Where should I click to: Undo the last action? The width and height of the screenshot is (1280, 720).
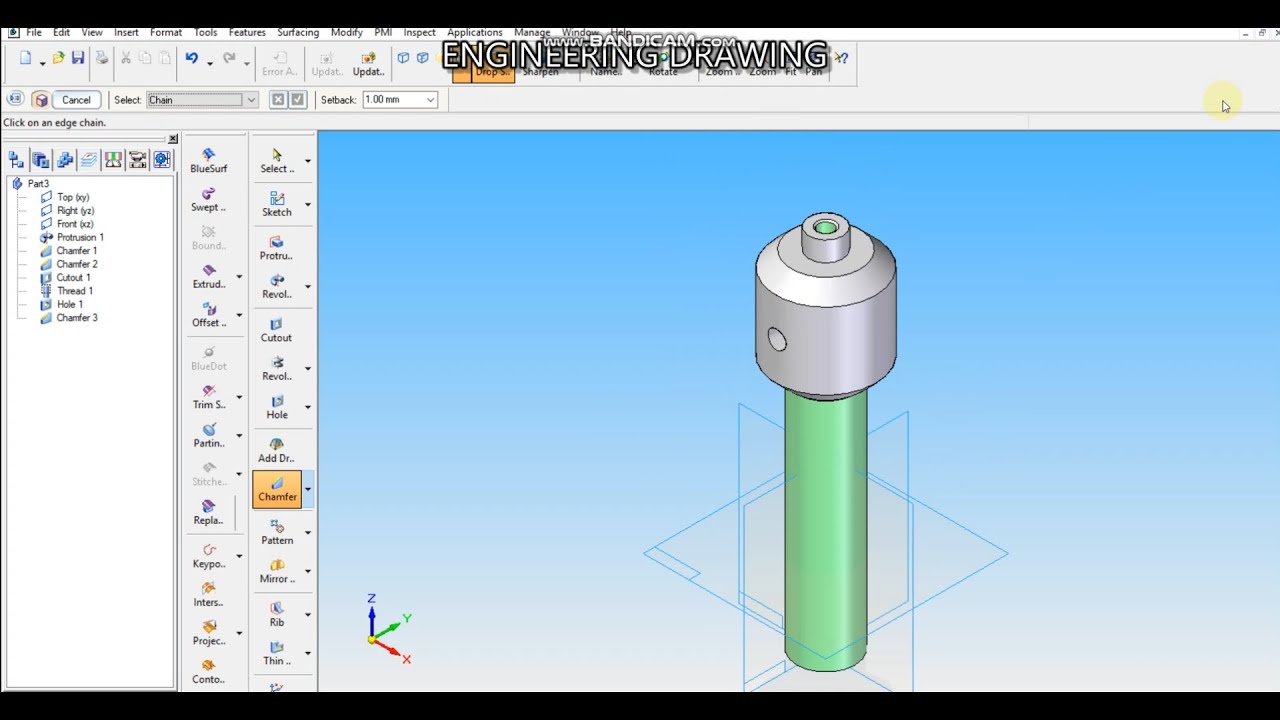(191, 59)
